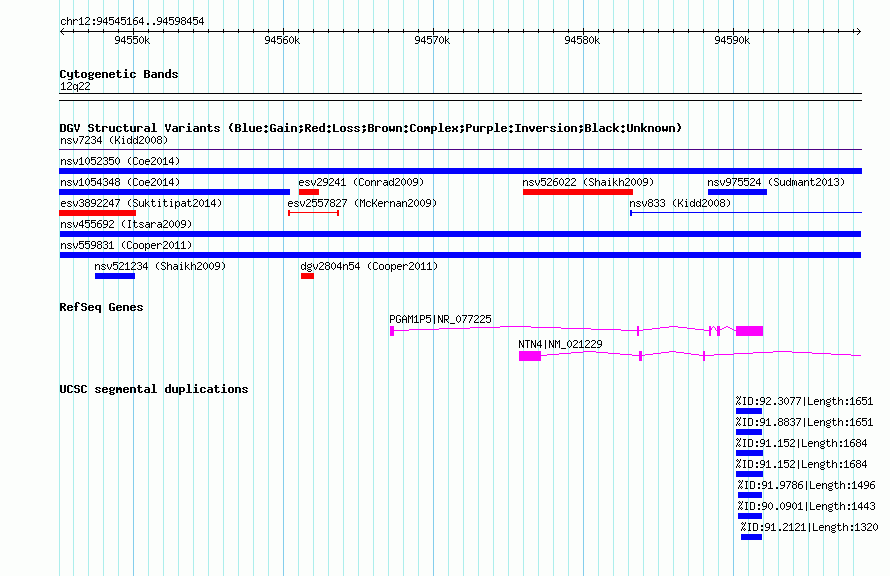The height and width of the screenshot is (576, 890).
Task: Select the RefSeq Genes track heading
Action: 101,307
